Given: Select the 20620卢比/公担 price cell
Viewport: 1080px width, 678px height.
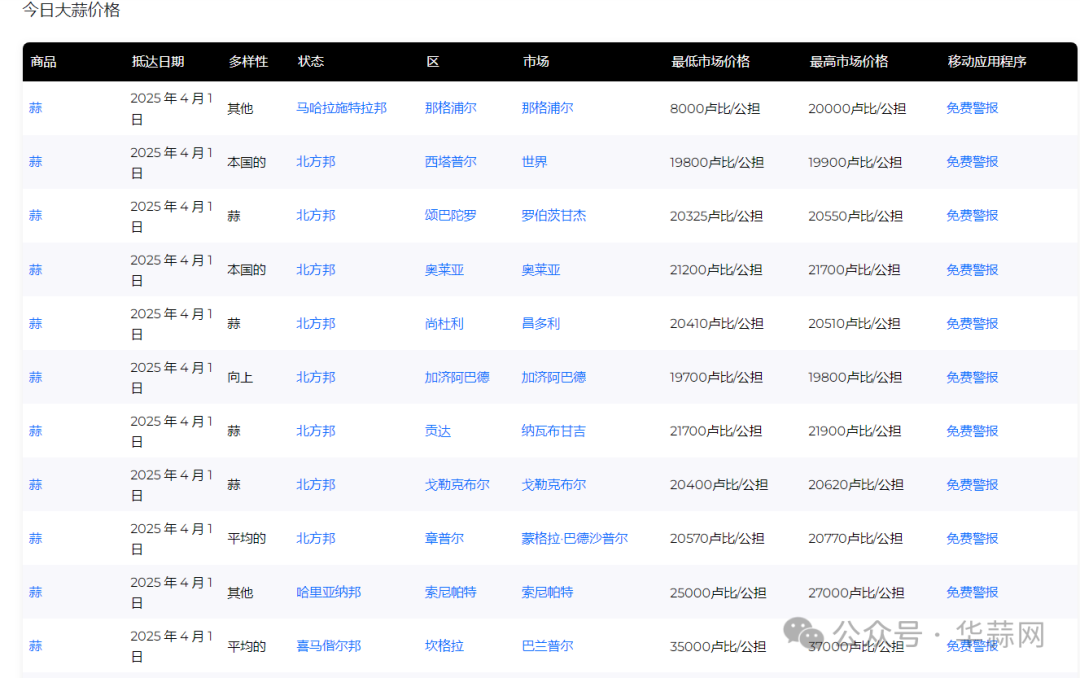Looking at the screenshot, I should pyautogui.click(x=855, y=485).
